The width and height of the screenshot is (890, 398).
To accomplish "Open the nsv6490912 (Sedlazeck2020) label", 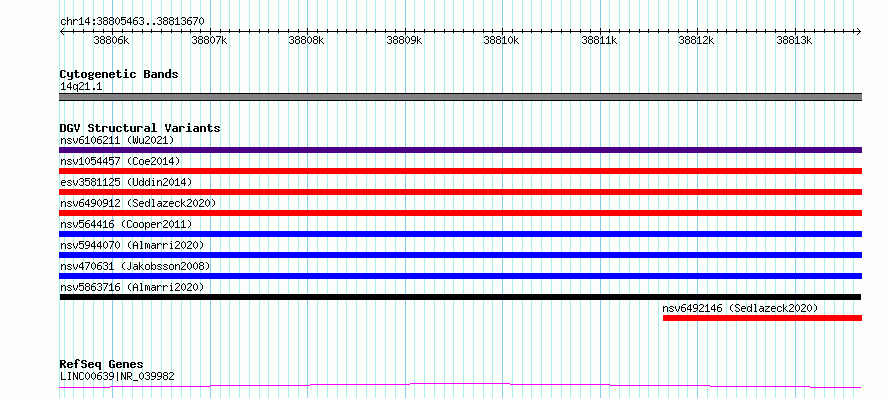I will coord(138,203).
